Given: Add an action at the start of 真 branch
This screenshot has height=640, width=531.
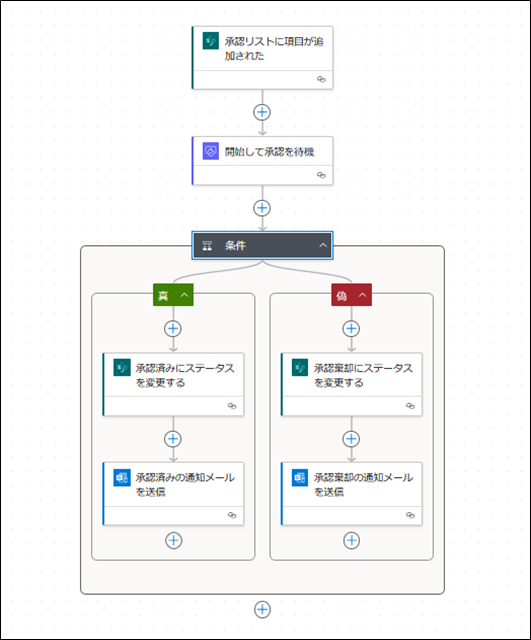Looking at the screenshot, I should tap(173, 329).
